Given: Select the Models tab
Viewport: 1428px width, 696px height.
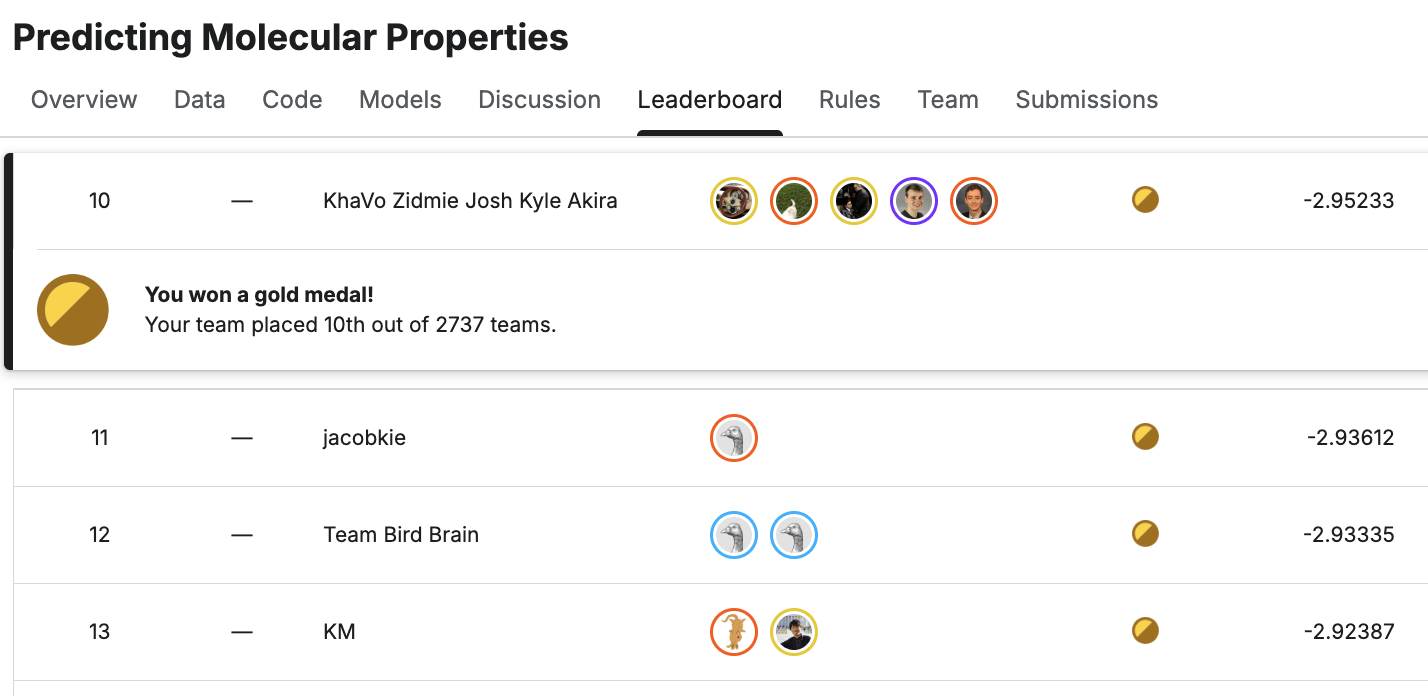Looking at the screenshot, I should coord(400,100).
